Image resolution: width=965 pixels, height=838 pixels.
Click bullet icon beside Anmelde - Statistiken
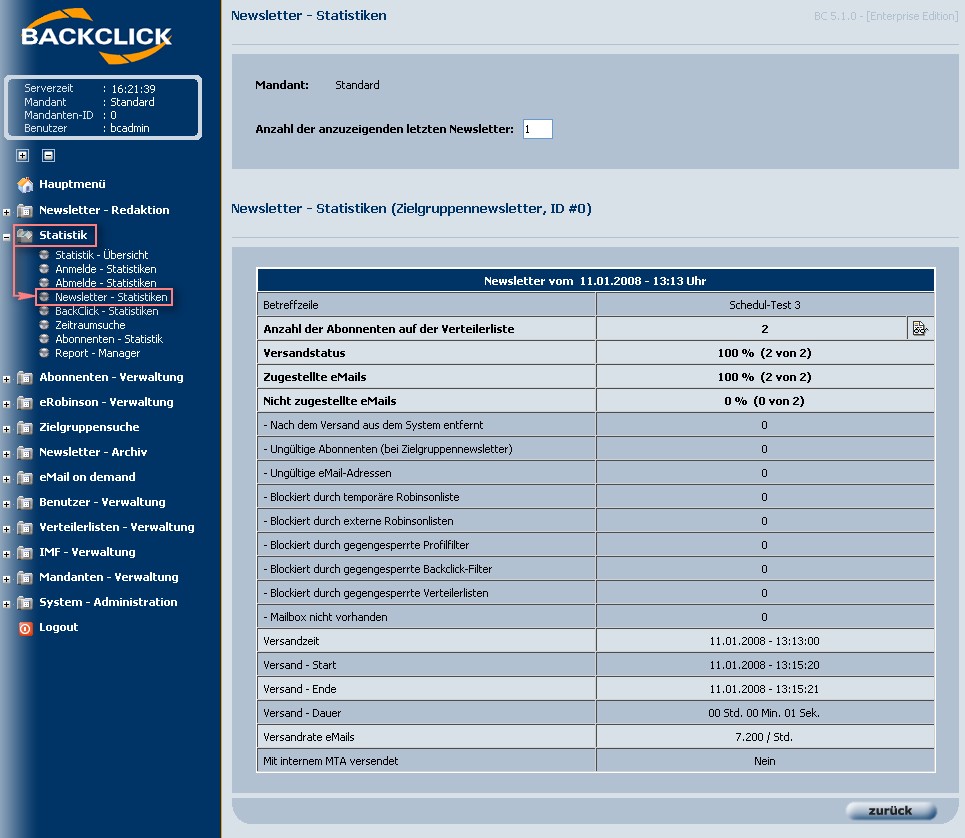pos(44,268)
